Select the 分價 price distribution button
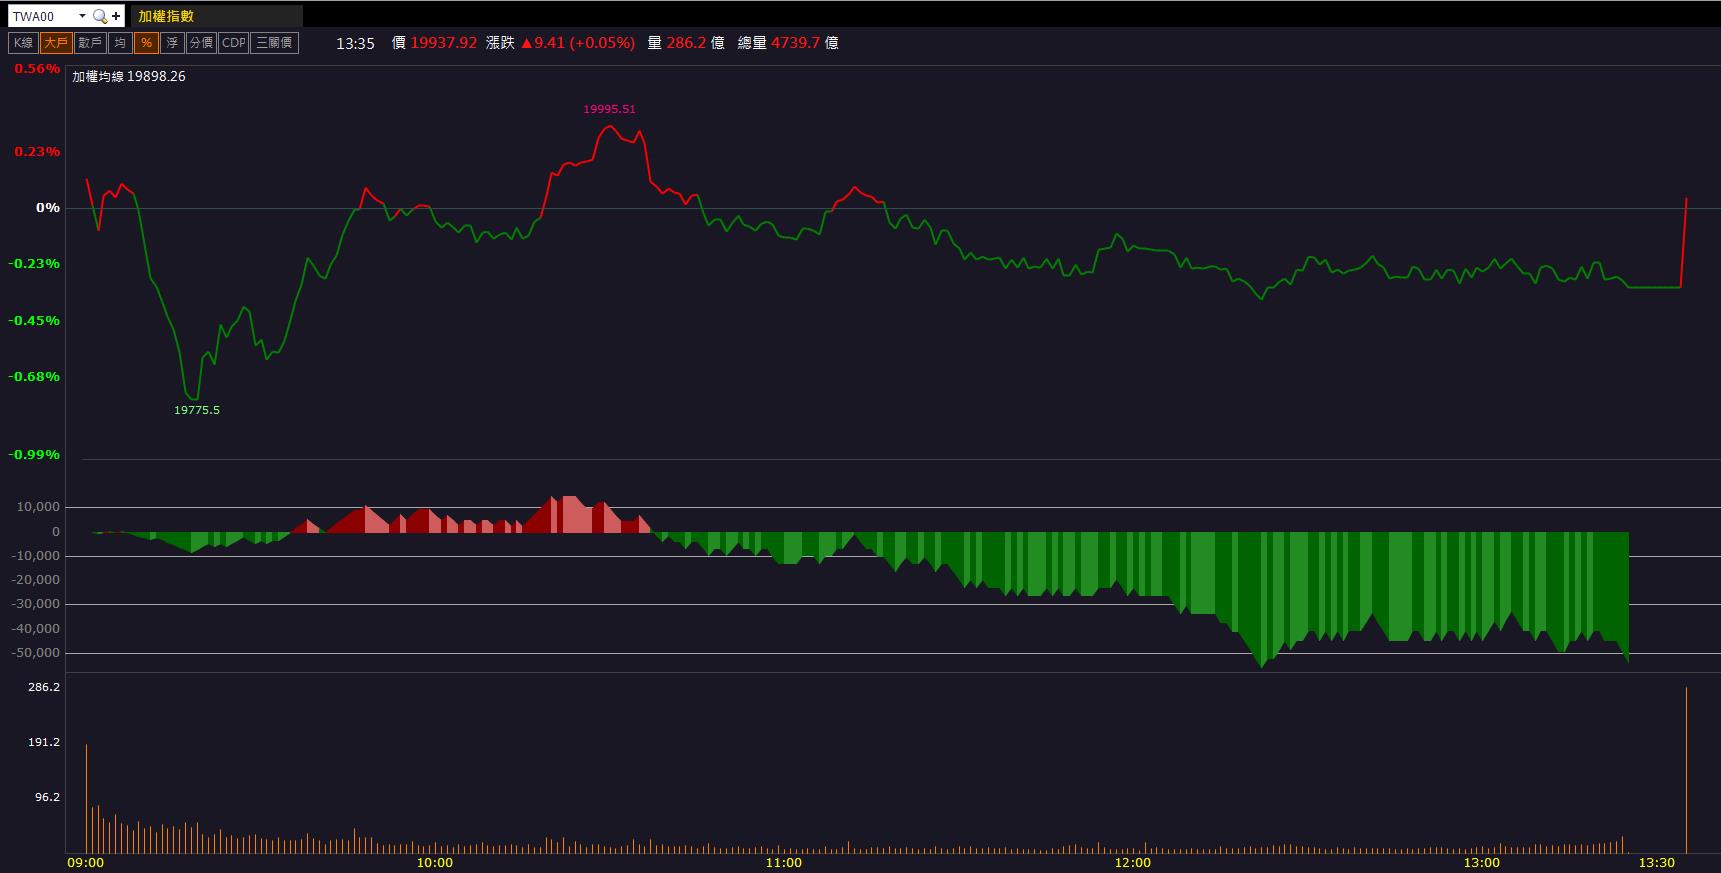Screen dimensions: 1721x873 click(201, 43)
